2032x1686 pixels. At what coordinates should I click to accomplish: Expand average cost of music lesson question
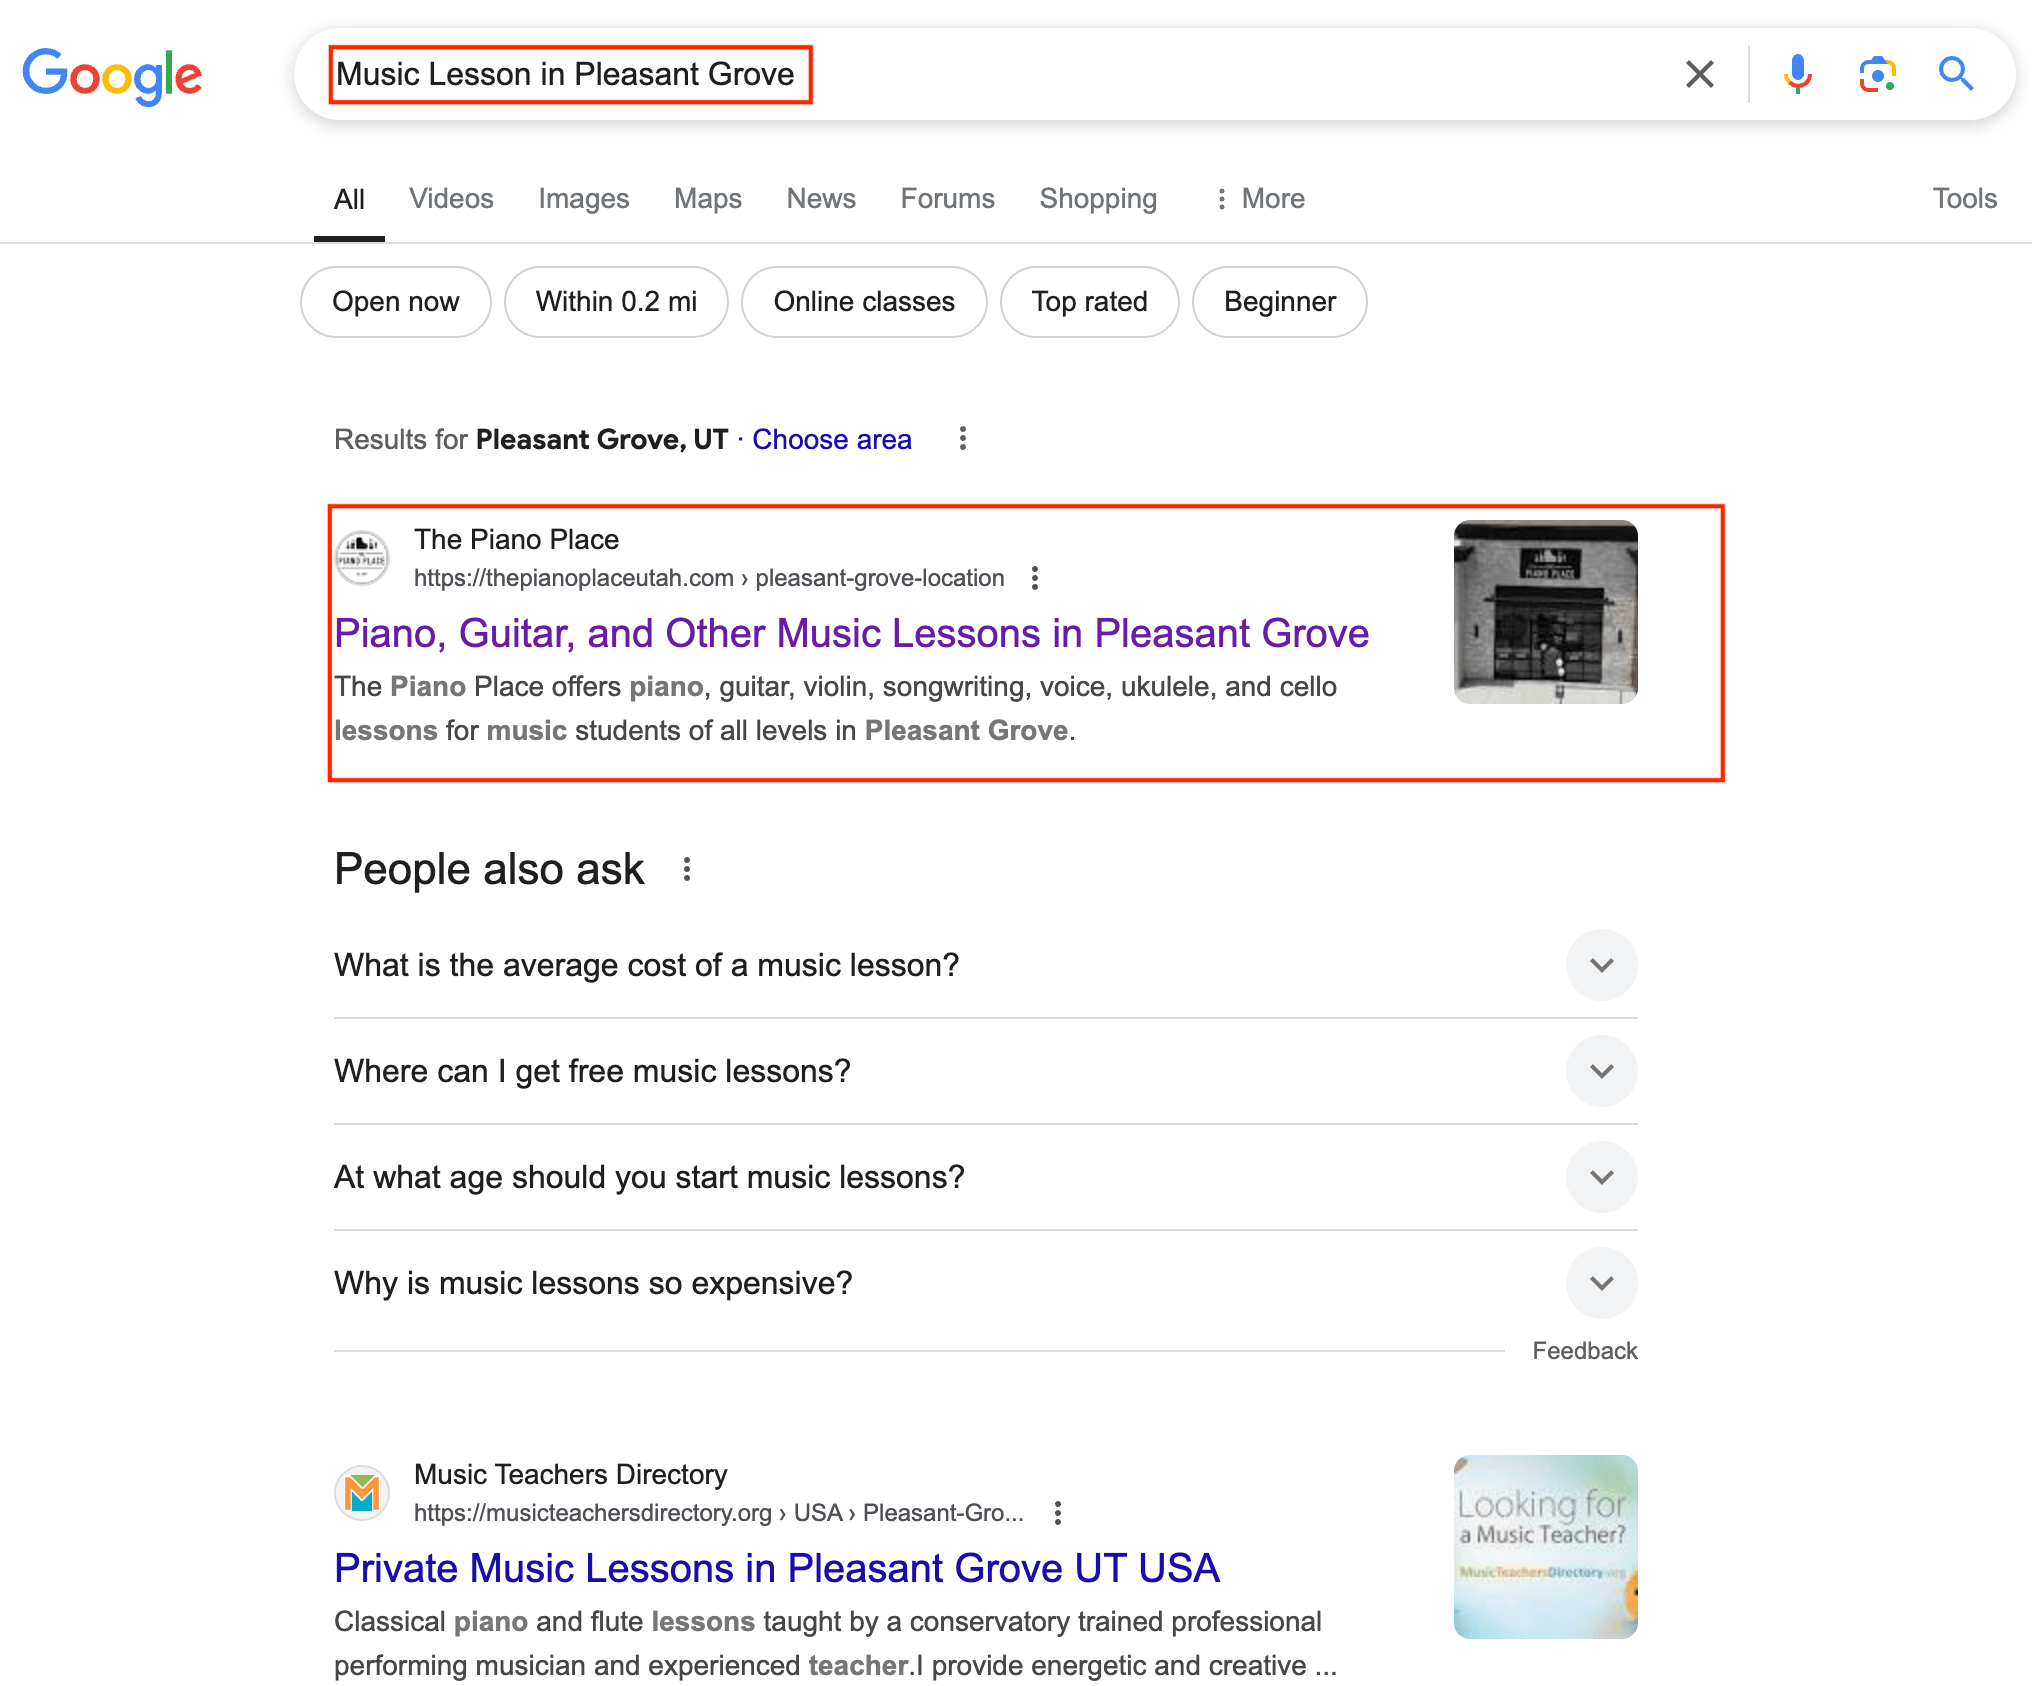pyautogui.click(x=1601, y=965)
